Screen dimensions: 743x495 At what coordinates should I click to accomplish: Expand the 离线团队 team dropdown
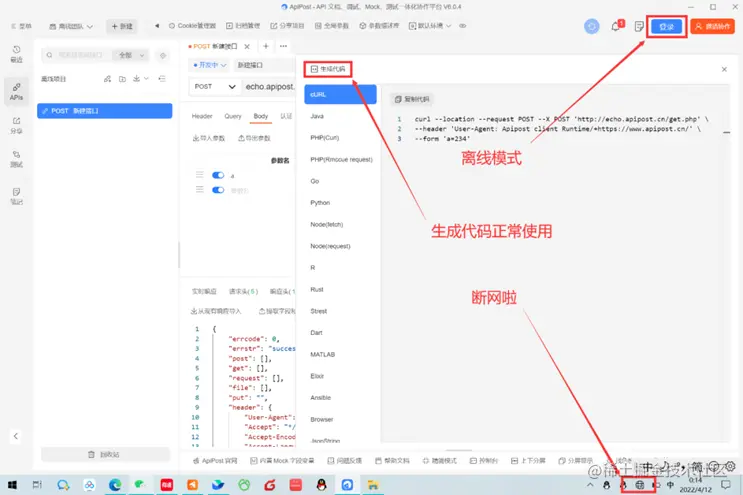pos(71,27)
